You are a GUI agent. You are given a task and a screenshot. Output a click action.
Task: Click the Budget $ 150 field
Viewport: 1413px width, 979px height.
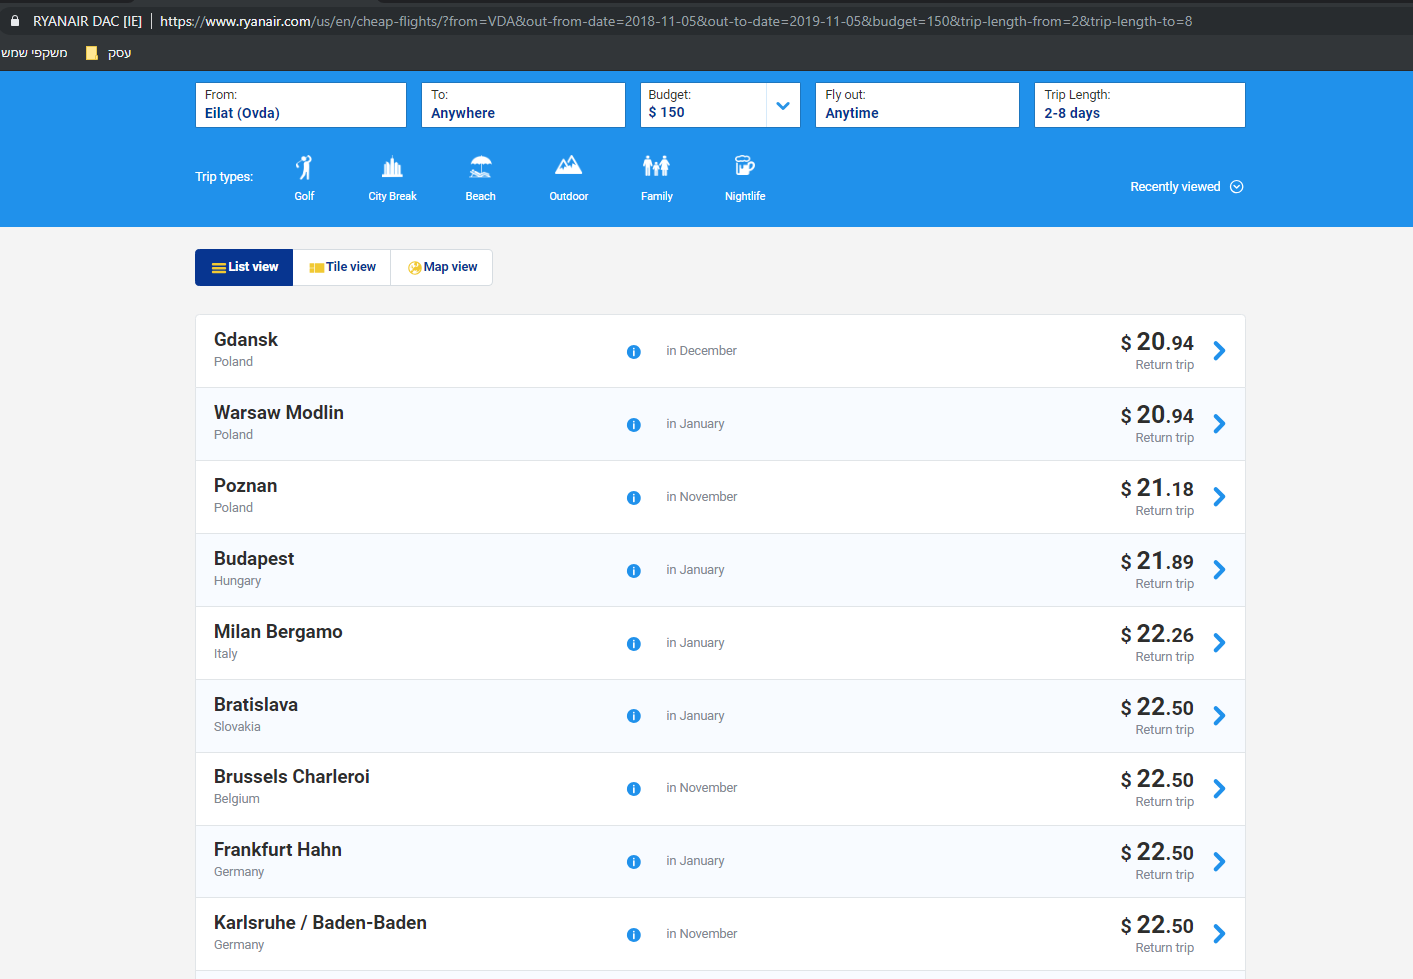click(x=703, y=105)
